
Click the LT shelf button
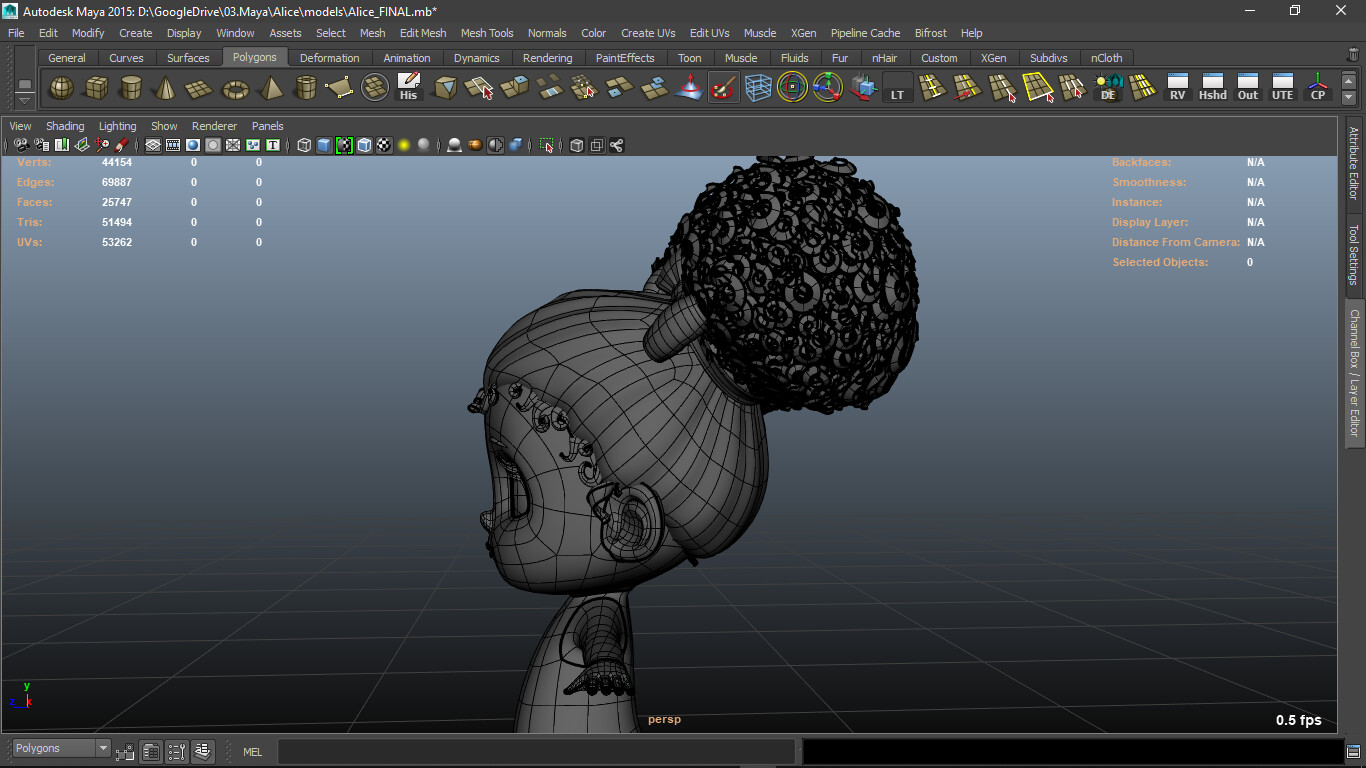[897, 89]
